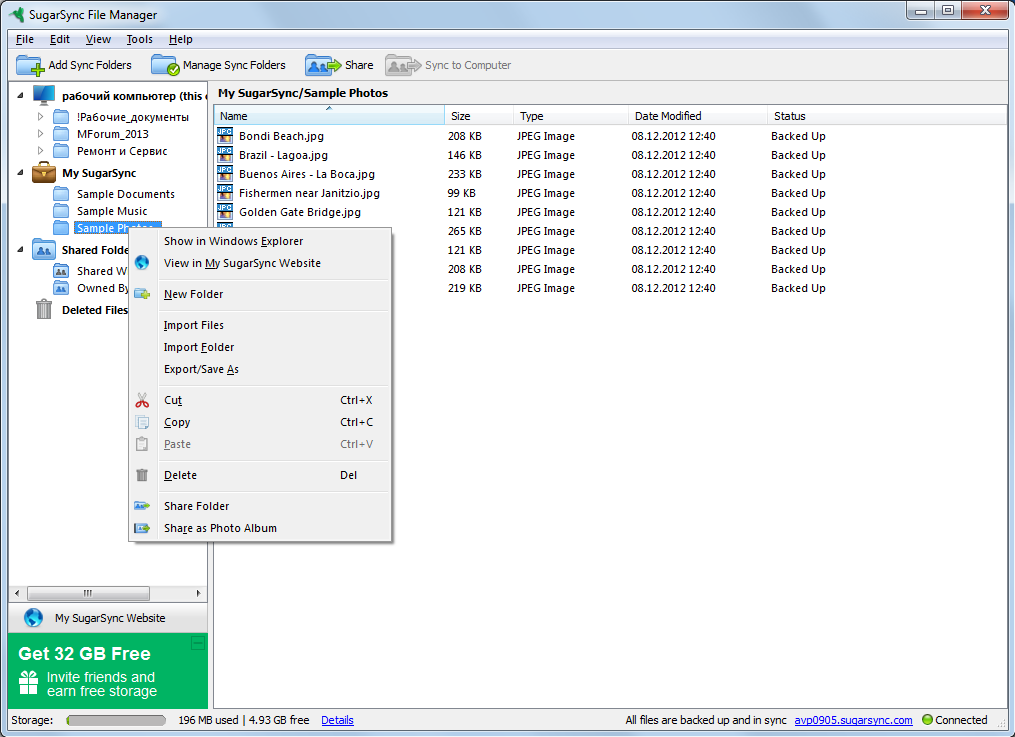Click the computer icon for рабочий компьютер
Screen dimensions: 1015x737
pyautogui.click(x=44, y=95)
